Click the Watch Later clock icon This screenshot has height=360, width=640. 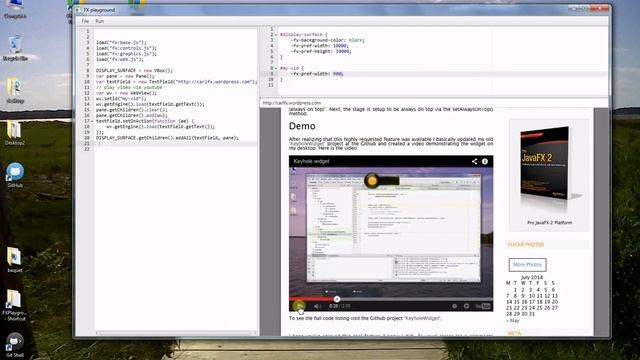(454, 306)
